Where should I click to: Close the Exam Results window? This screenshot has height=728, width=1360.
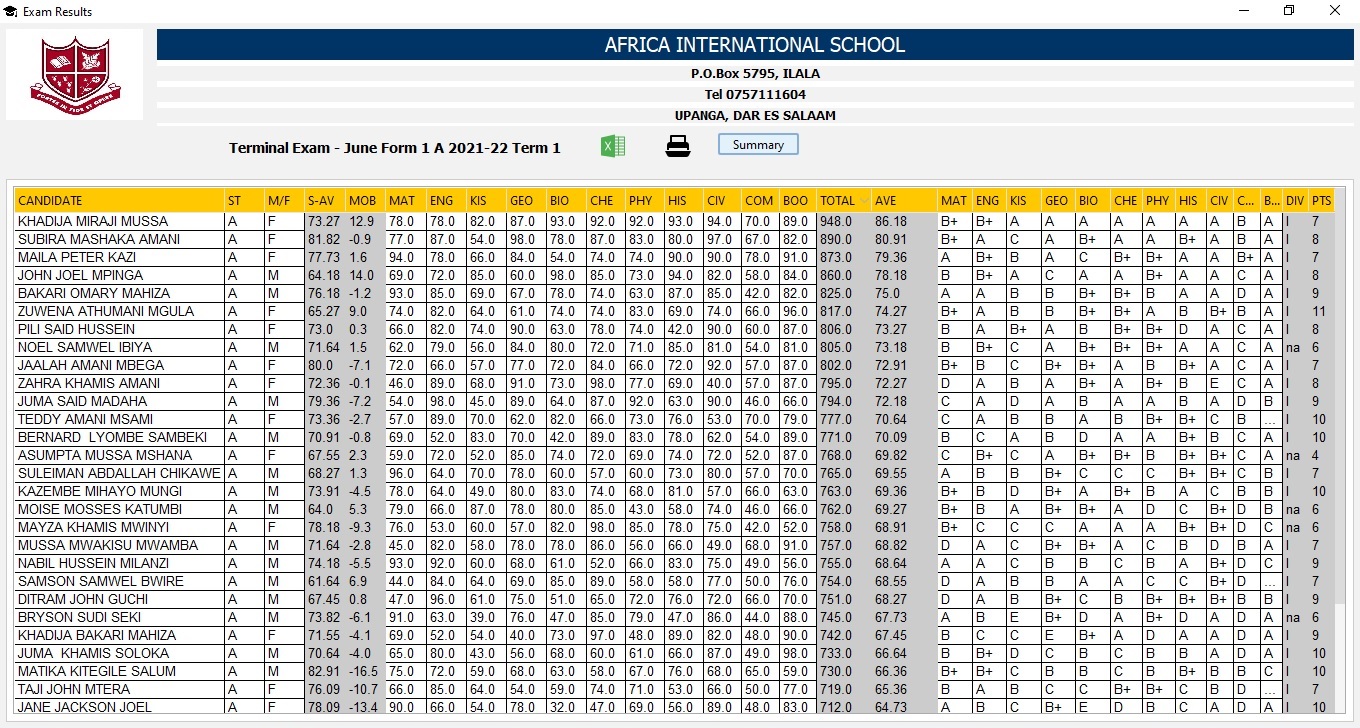click(x=1335, y=11)
